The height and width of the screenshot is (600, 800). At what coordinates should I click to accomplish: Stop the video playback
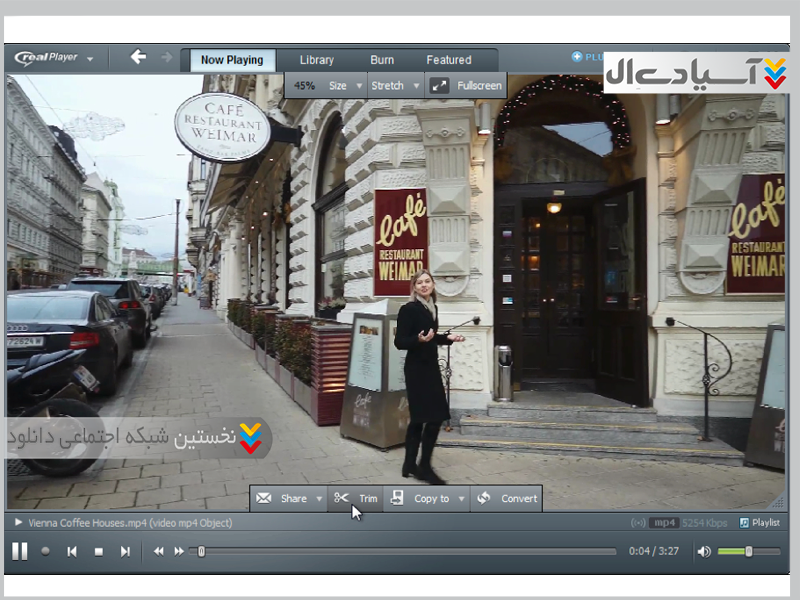click(99, 551)
